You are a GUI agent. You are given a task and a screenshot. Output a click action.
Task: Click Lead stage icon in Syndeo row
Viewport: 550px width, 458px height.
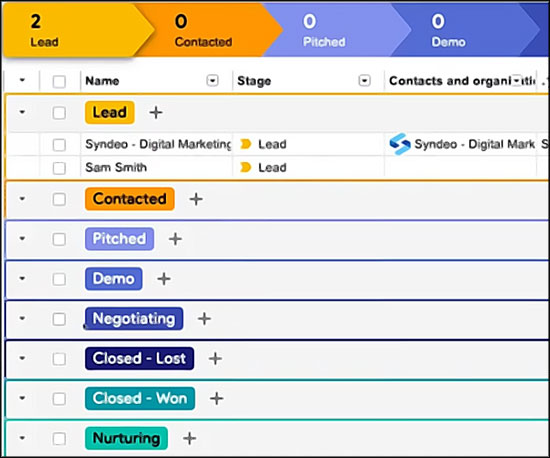pos(246,144)
